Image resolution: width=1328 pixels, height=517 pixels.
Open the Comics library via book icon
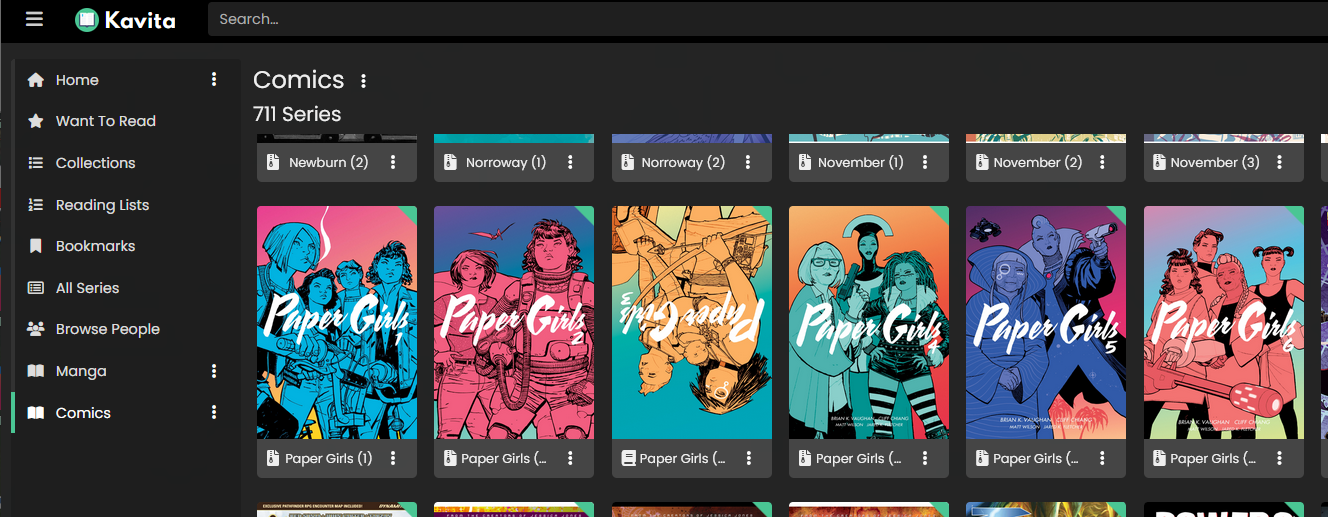coord(36,413)
